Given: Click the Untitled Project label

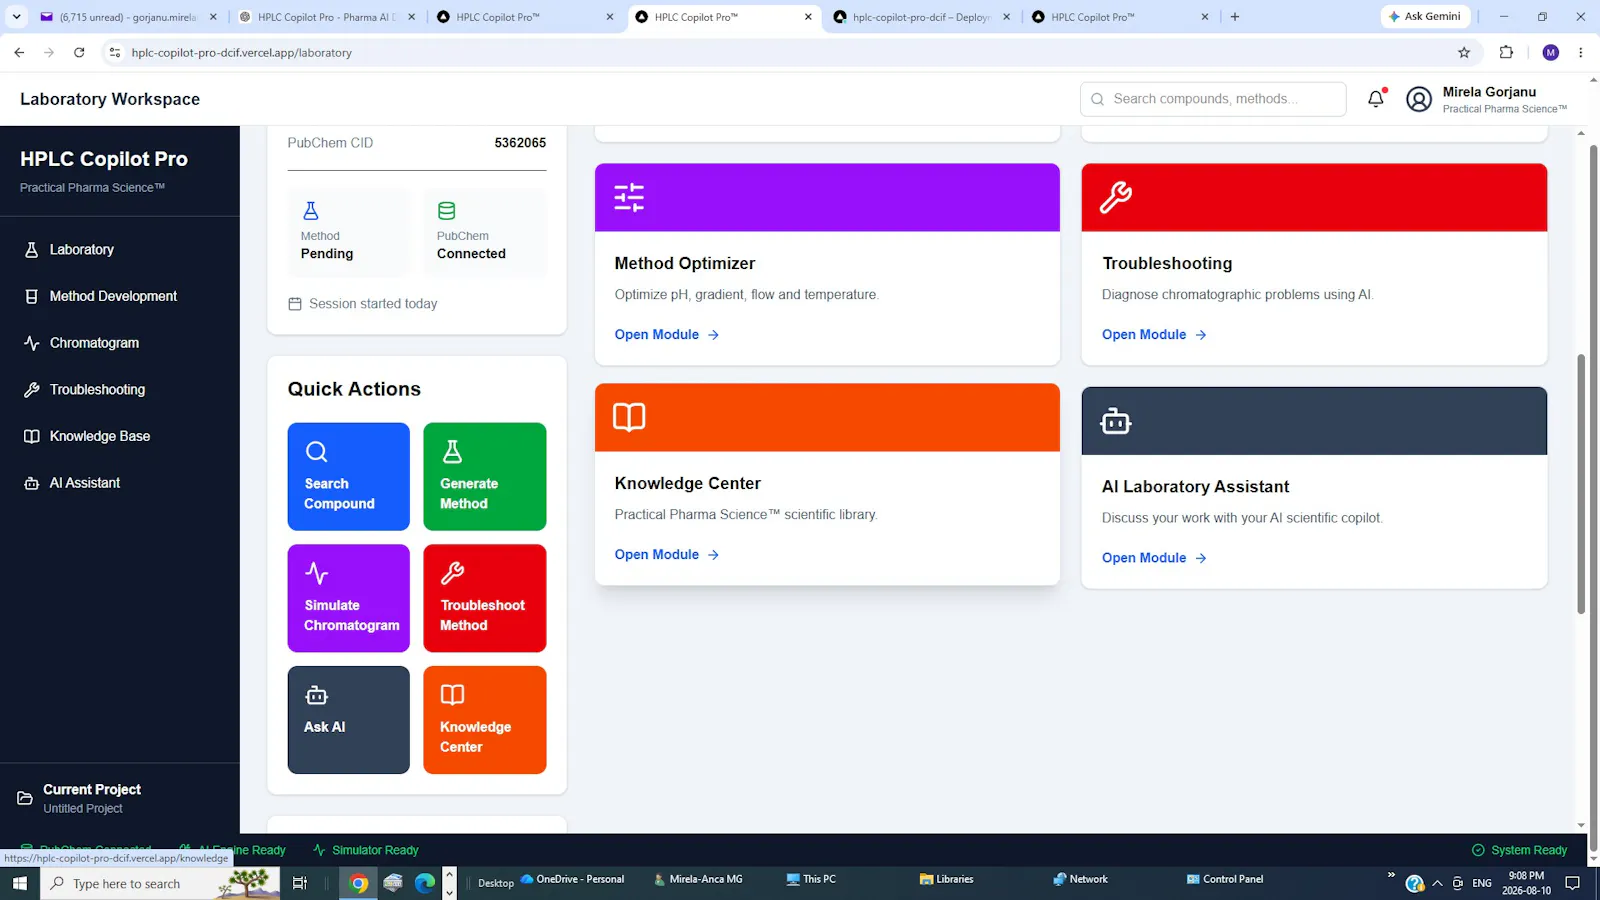Looking at the screenshot, I should click(x=83, y=809).
